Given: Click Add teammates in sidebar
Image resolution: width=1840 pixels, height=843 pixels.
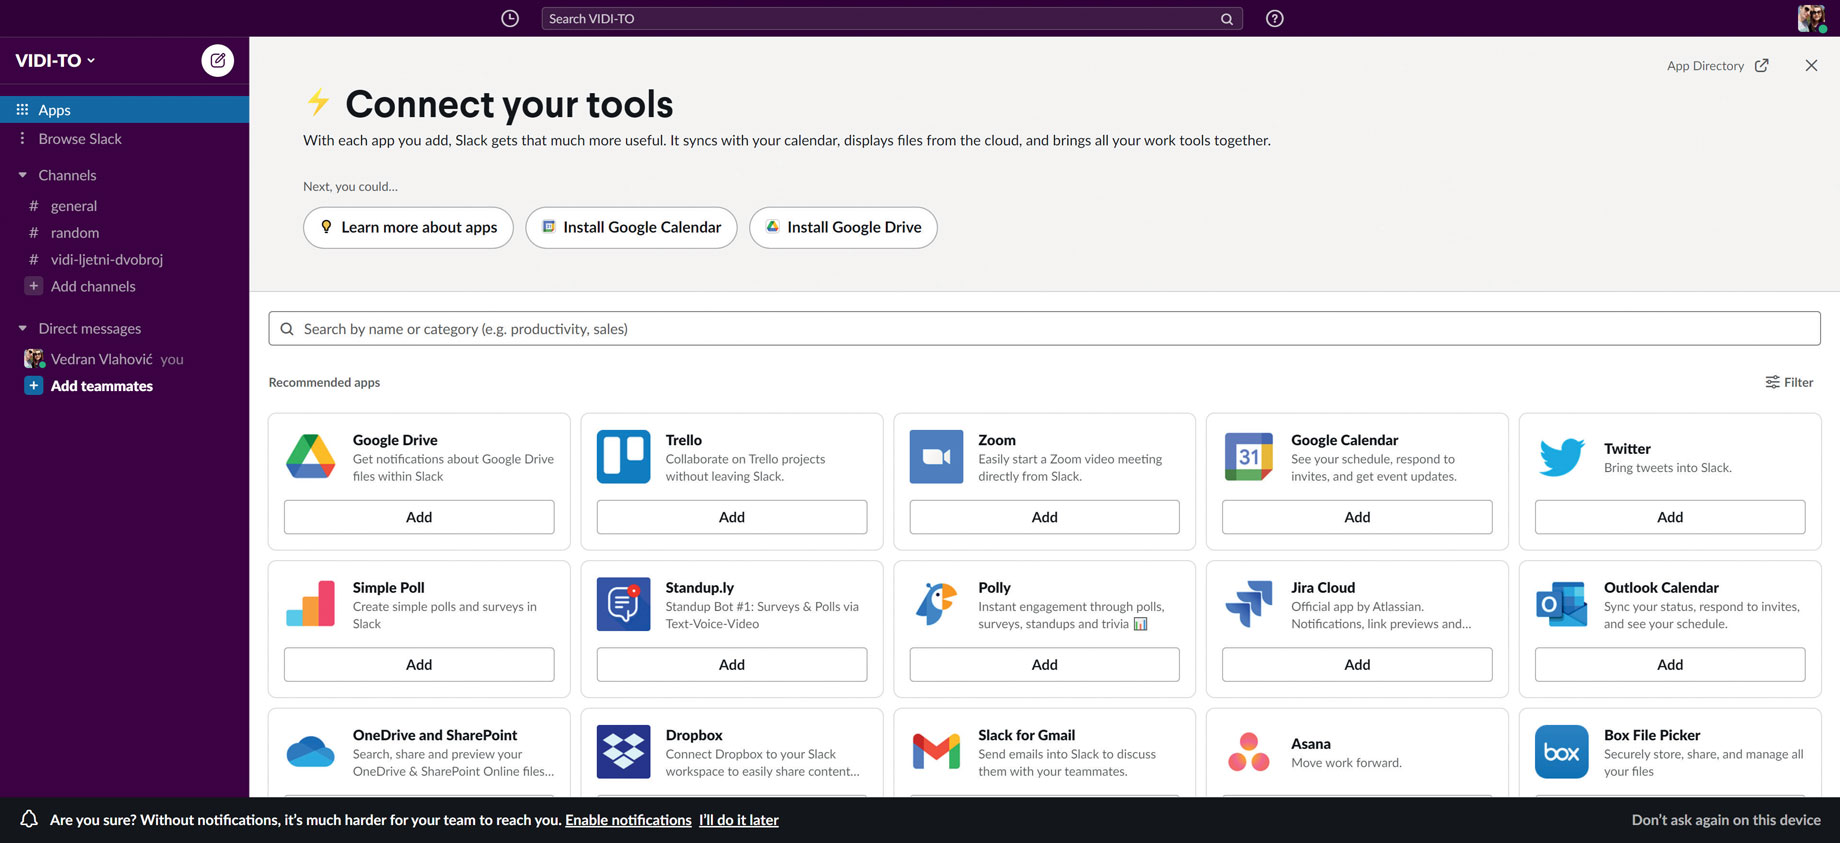Looking at the screenshot, I should coord(102,386).
